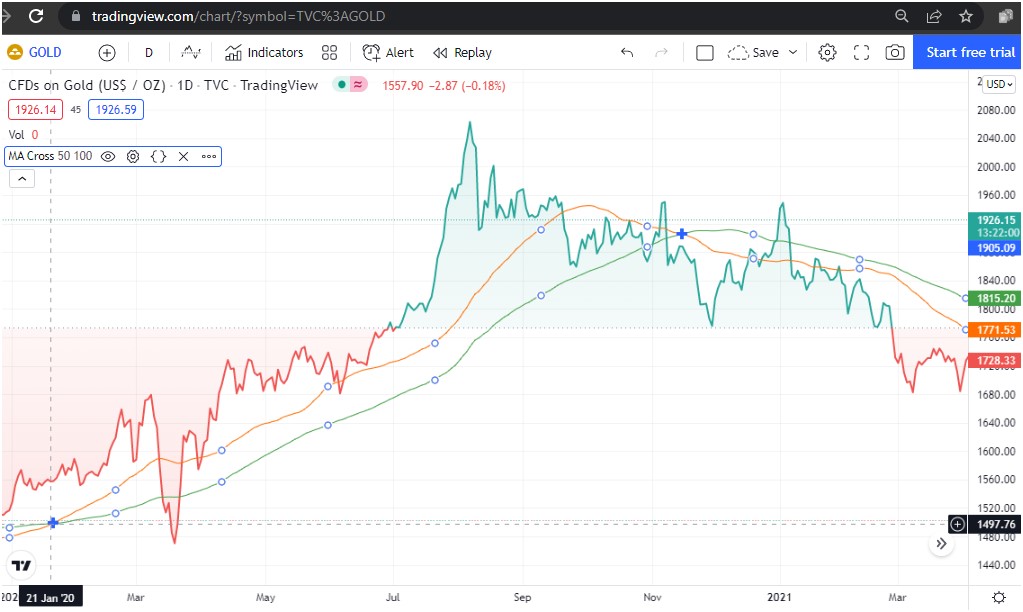
Task: Enter fullscreen mode
Action: [x=861, y=52]
